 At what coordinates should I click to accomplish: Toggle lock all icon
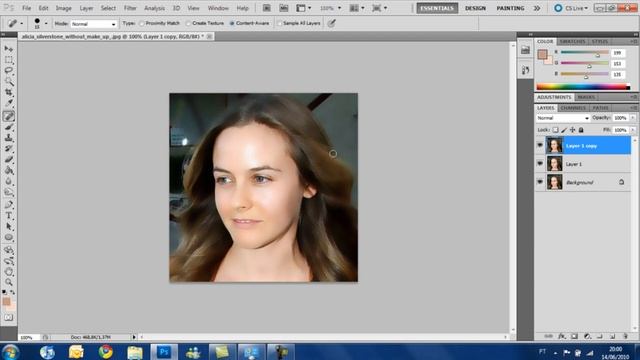pyautogui.click(x=581, y=130)
